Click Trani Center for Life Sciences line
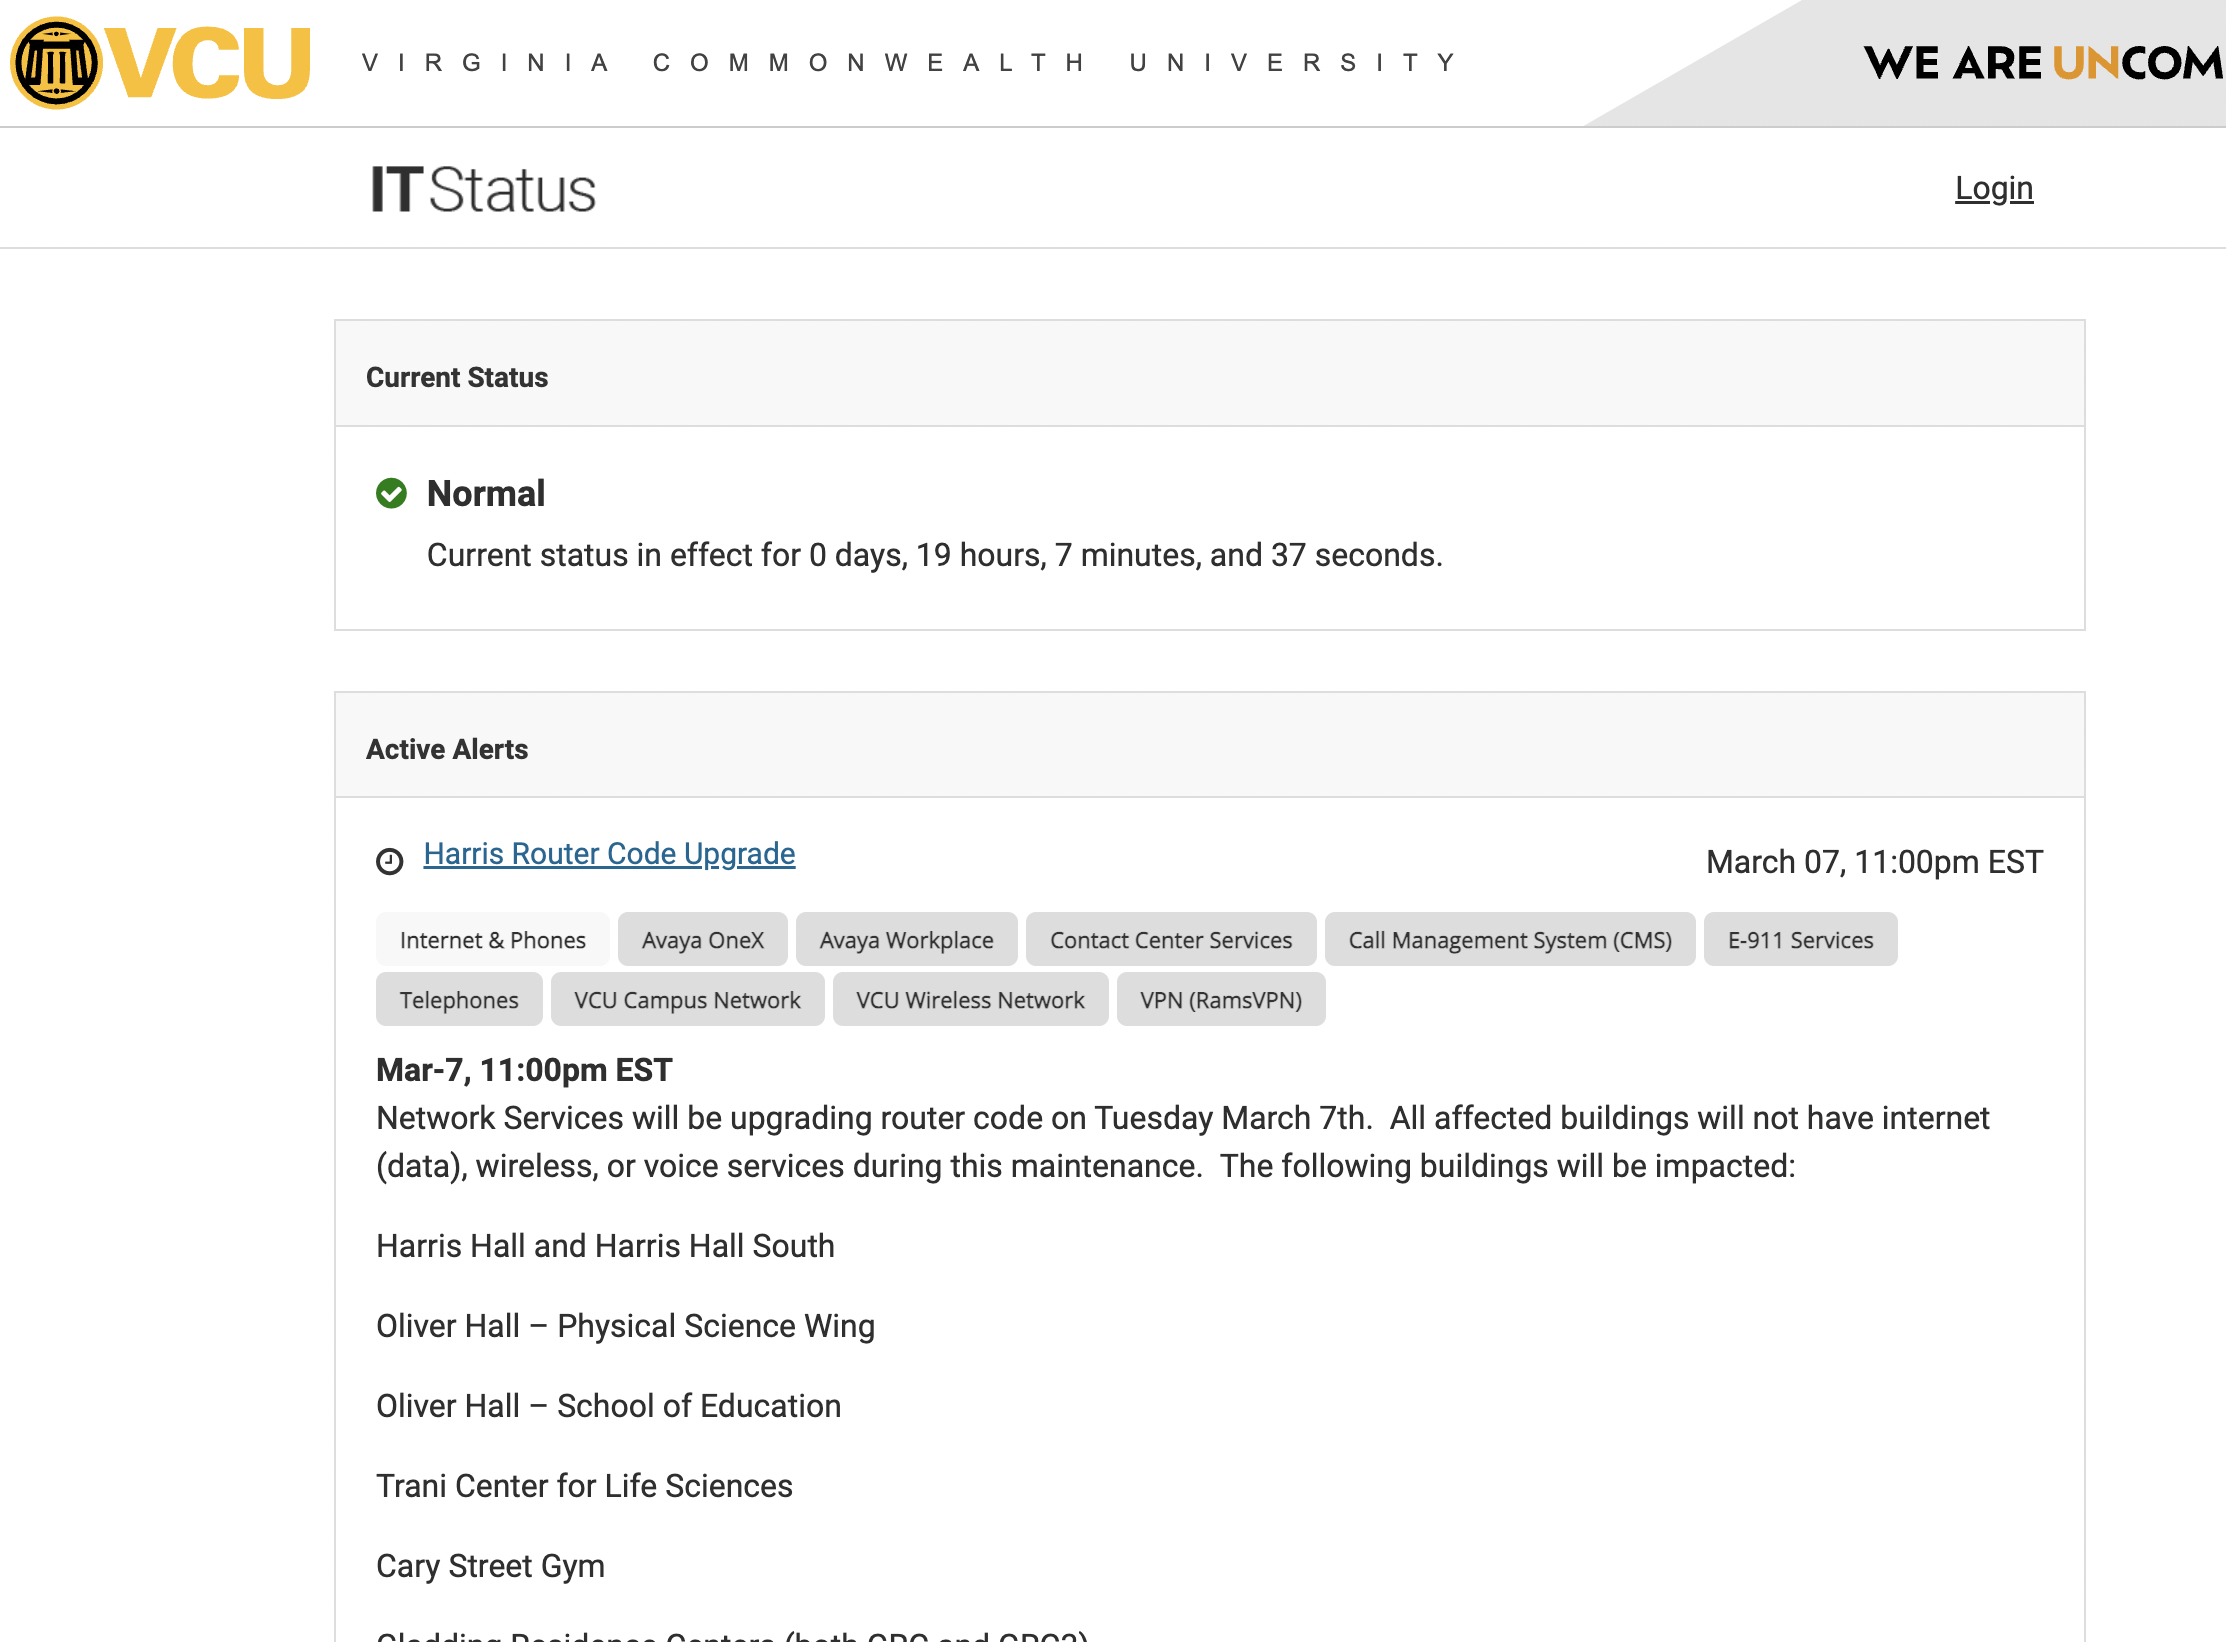The width and height of the screenshot is (2226, 1642). point(584,1486)
